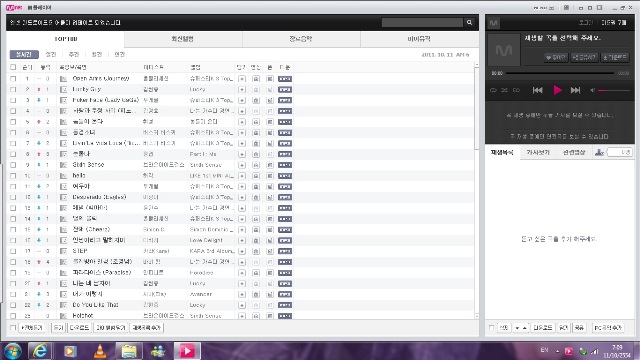Toggle the repeat mode icon in player
The height and width of the screenshot is (360, 640).
(x=493, y=90)
